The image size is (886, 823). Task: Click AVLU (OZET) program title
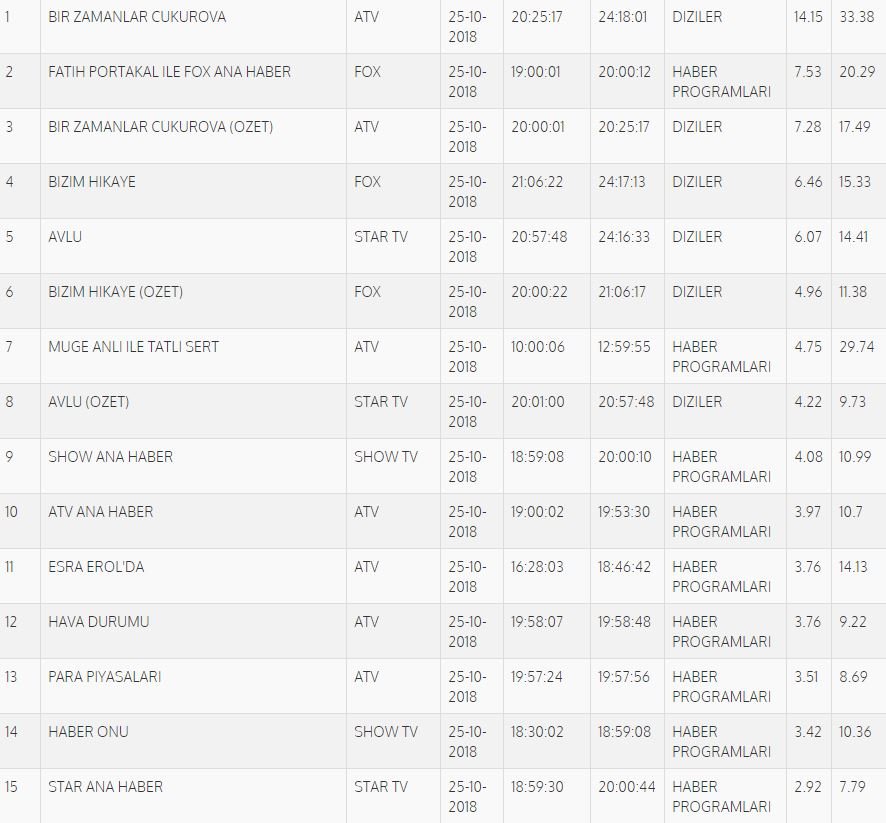click(88, 402)
